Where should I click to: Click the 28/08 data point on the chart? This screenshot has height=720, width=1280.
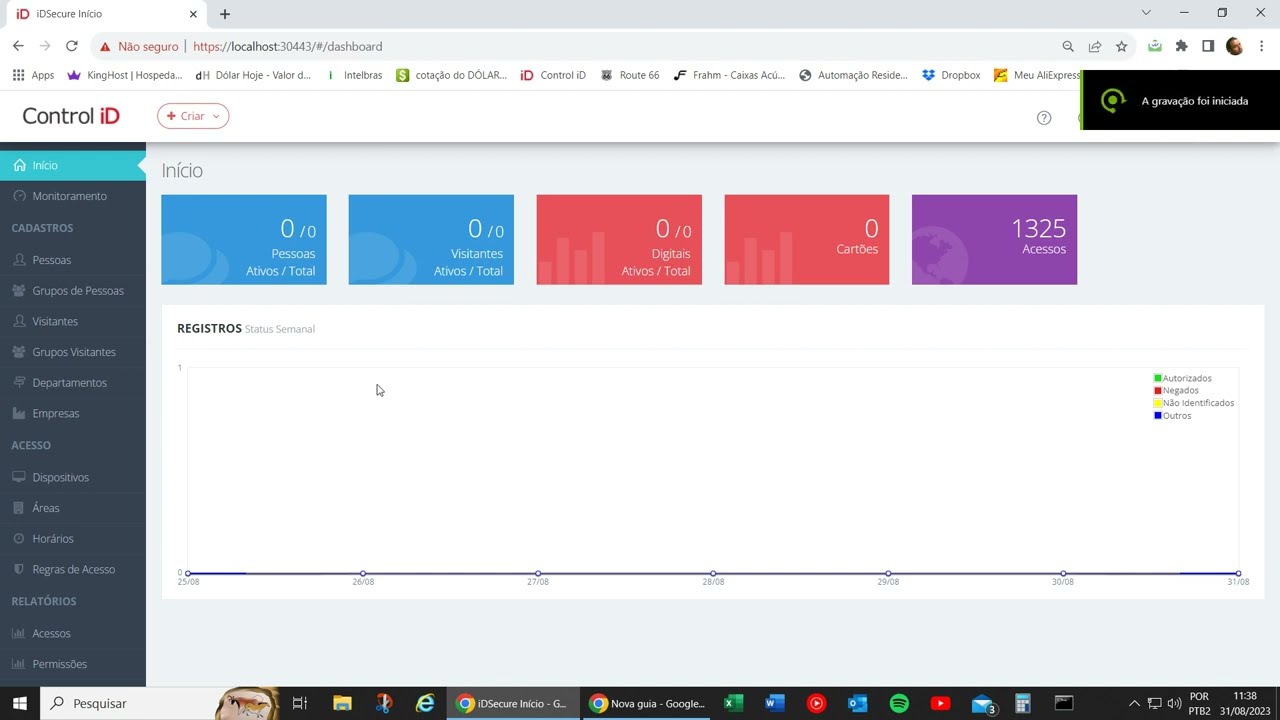click(713, 573)
